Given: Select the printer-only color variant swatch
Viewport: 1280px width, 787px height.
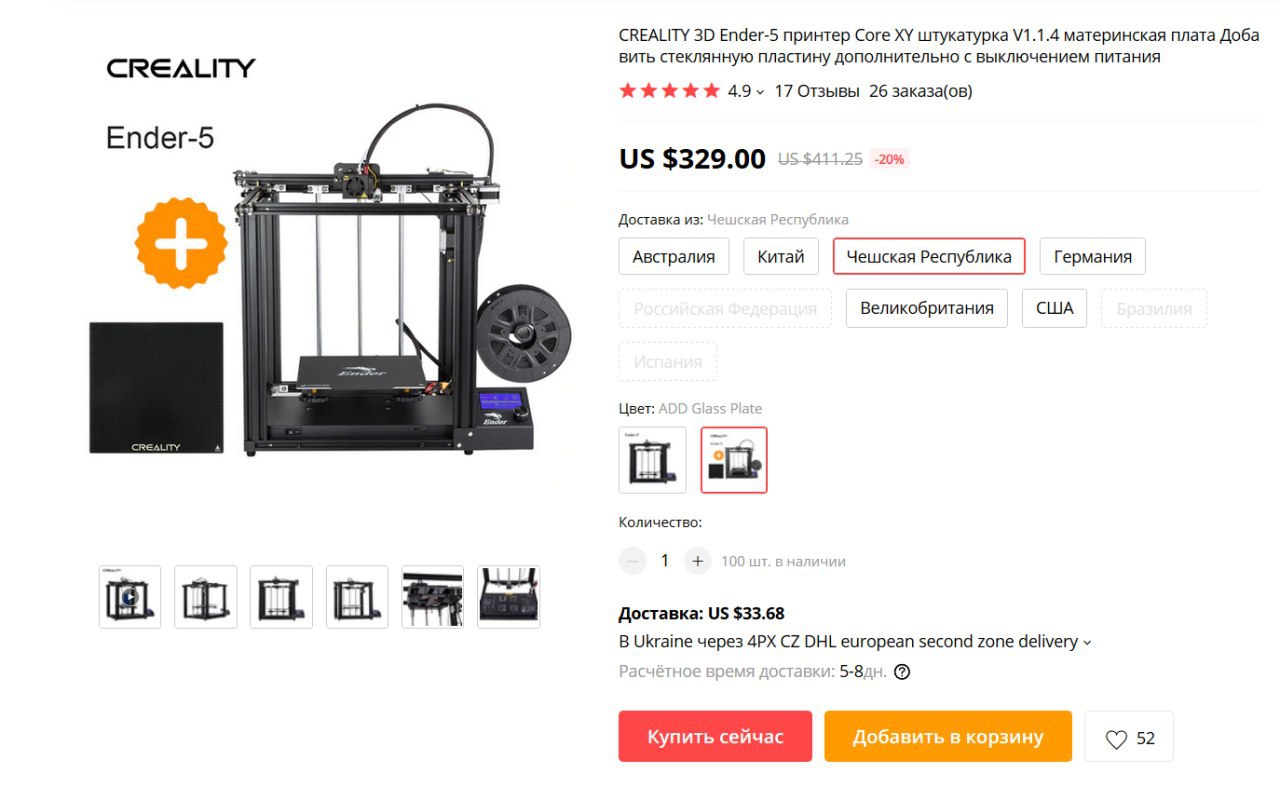Looking at the screenshot, I should pos(653,460).
